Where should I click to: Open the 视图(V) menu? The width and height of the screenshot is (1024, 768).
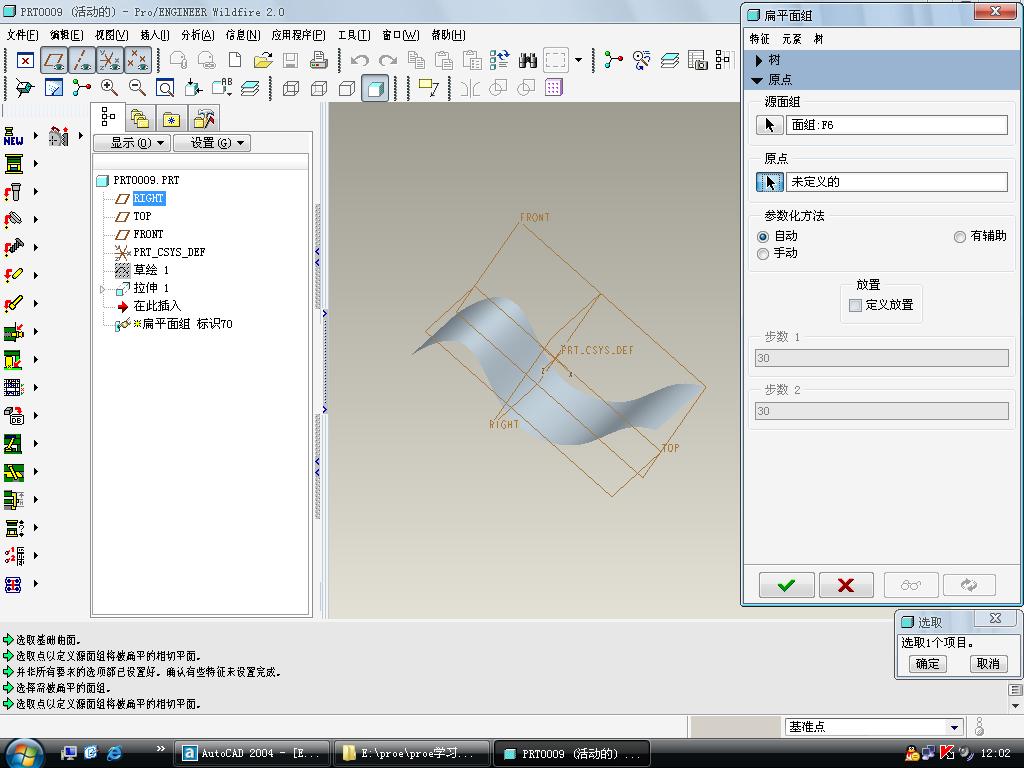(111, 35)
